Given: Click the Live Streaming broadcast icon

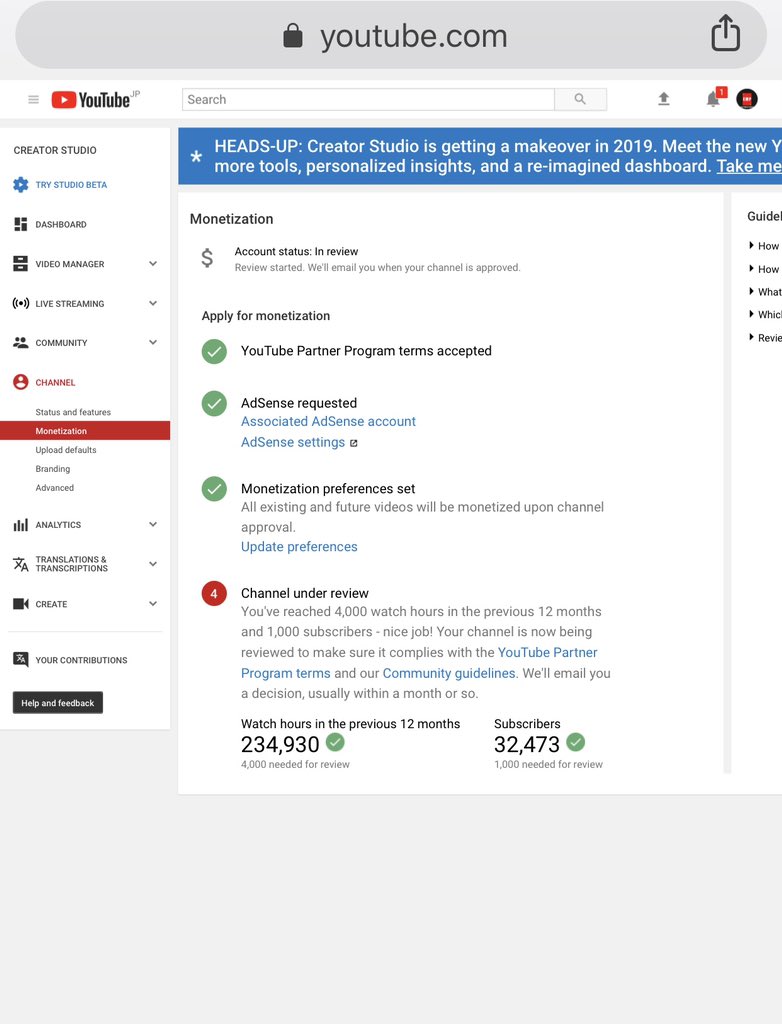Looking at the screenshot, I should [21, 303].
